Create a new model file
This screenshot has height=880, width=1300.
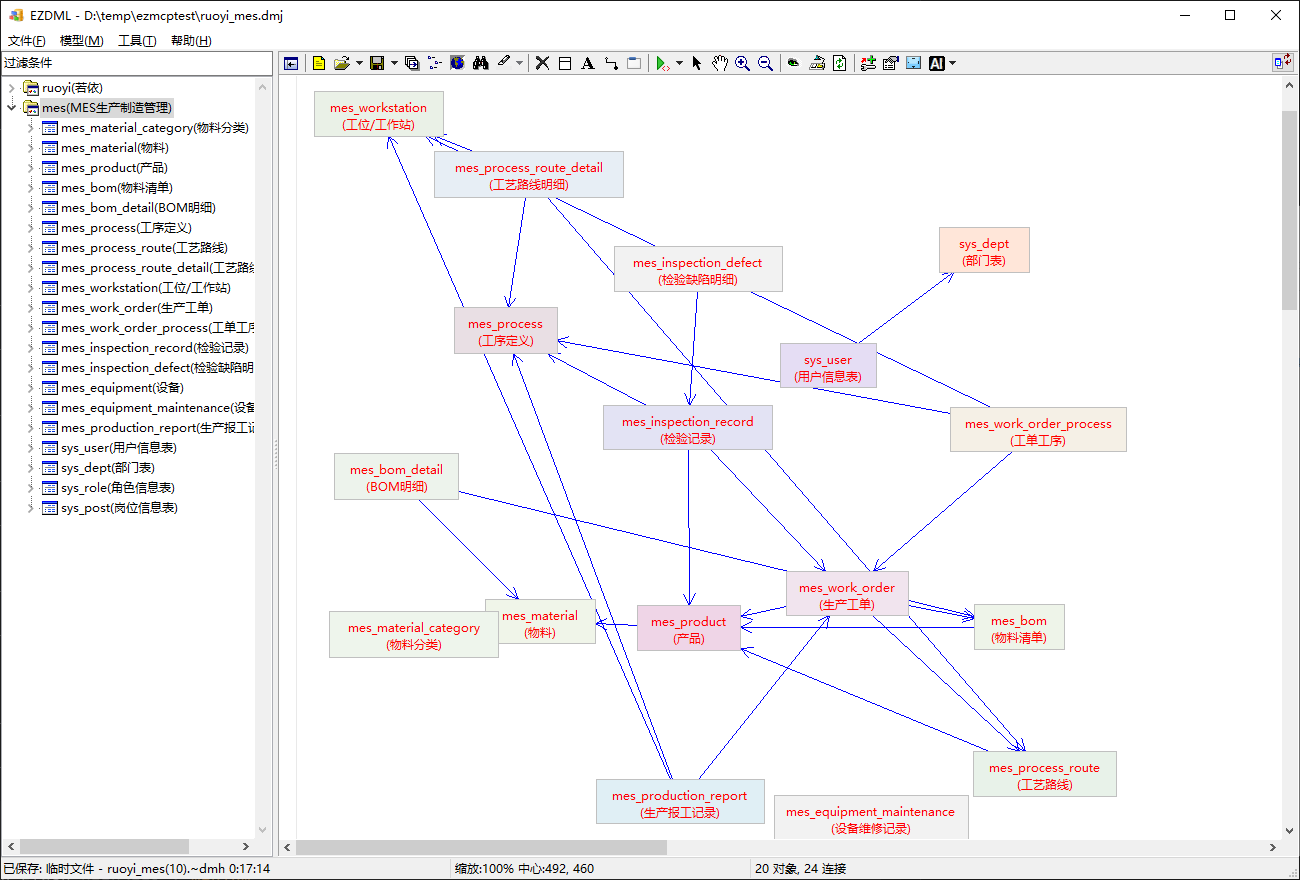click(319, 63)
